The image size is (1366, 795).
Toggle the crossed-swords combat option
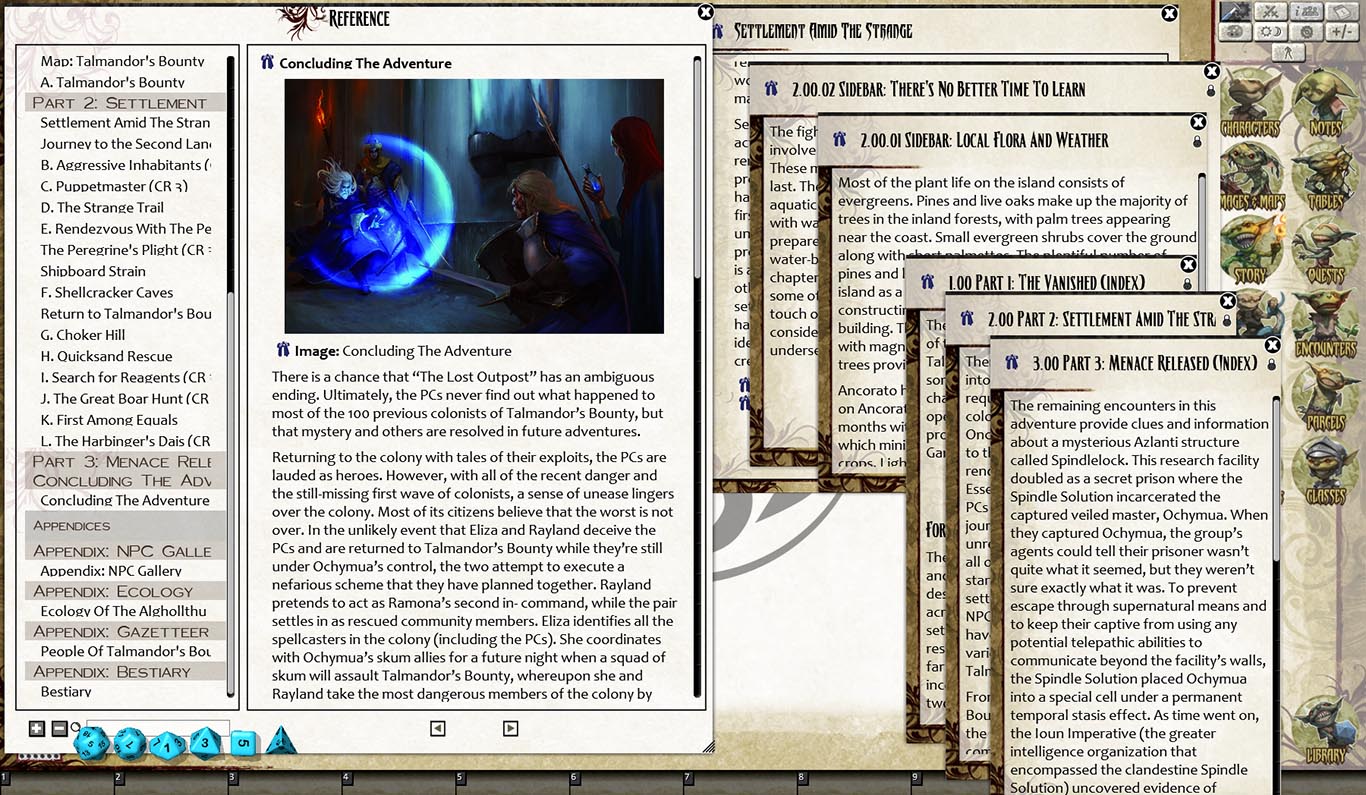[1271, 11]
